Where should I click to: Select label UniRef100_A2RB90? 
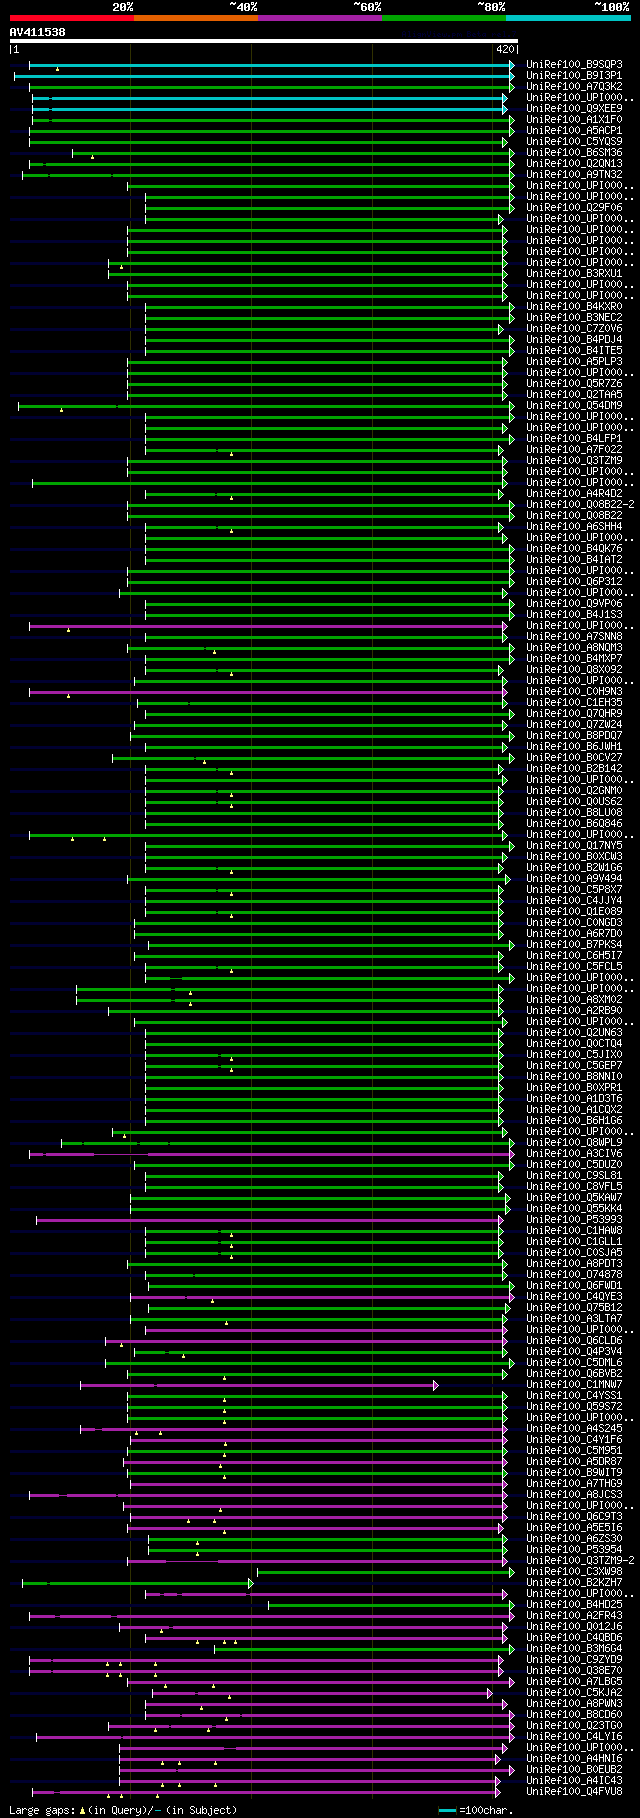pyautogui.click(x=574, y=1010)
